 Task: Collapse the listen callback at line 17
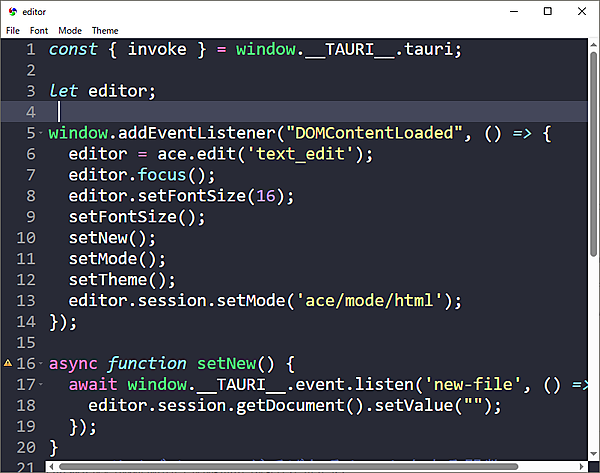(x=41, y=385)
